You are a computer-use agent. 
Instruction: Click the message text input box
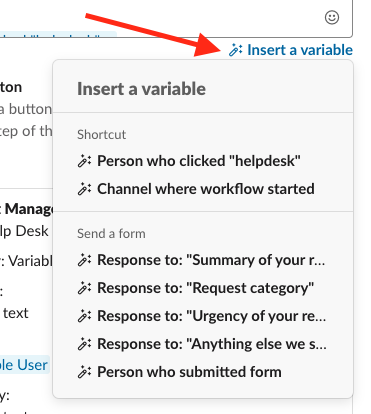tap(176, 18)
